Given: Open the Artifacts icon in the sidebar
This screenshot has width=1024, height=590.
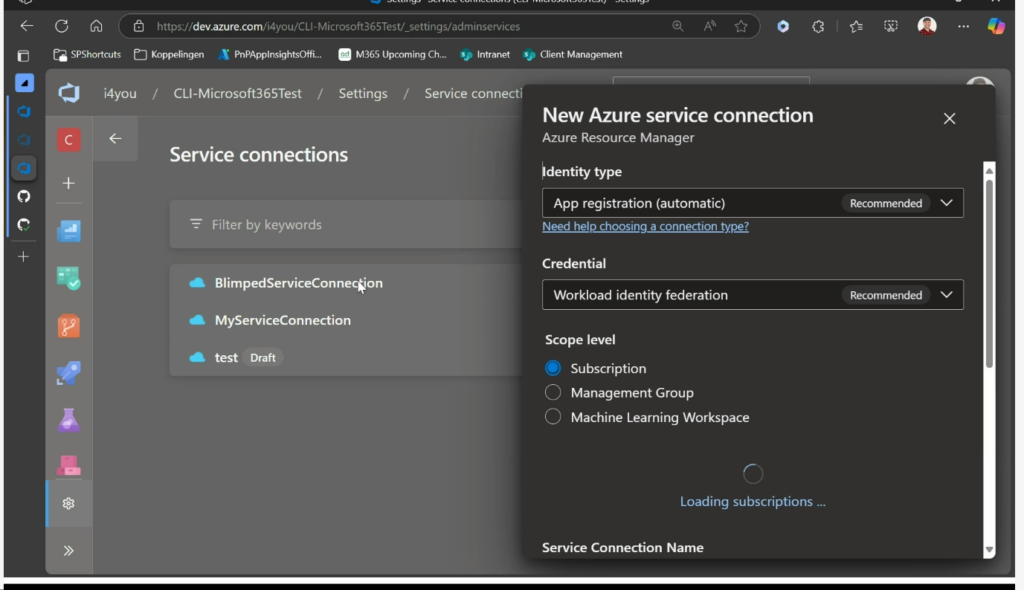Looking at the screenshot, I should pos(69,465).
